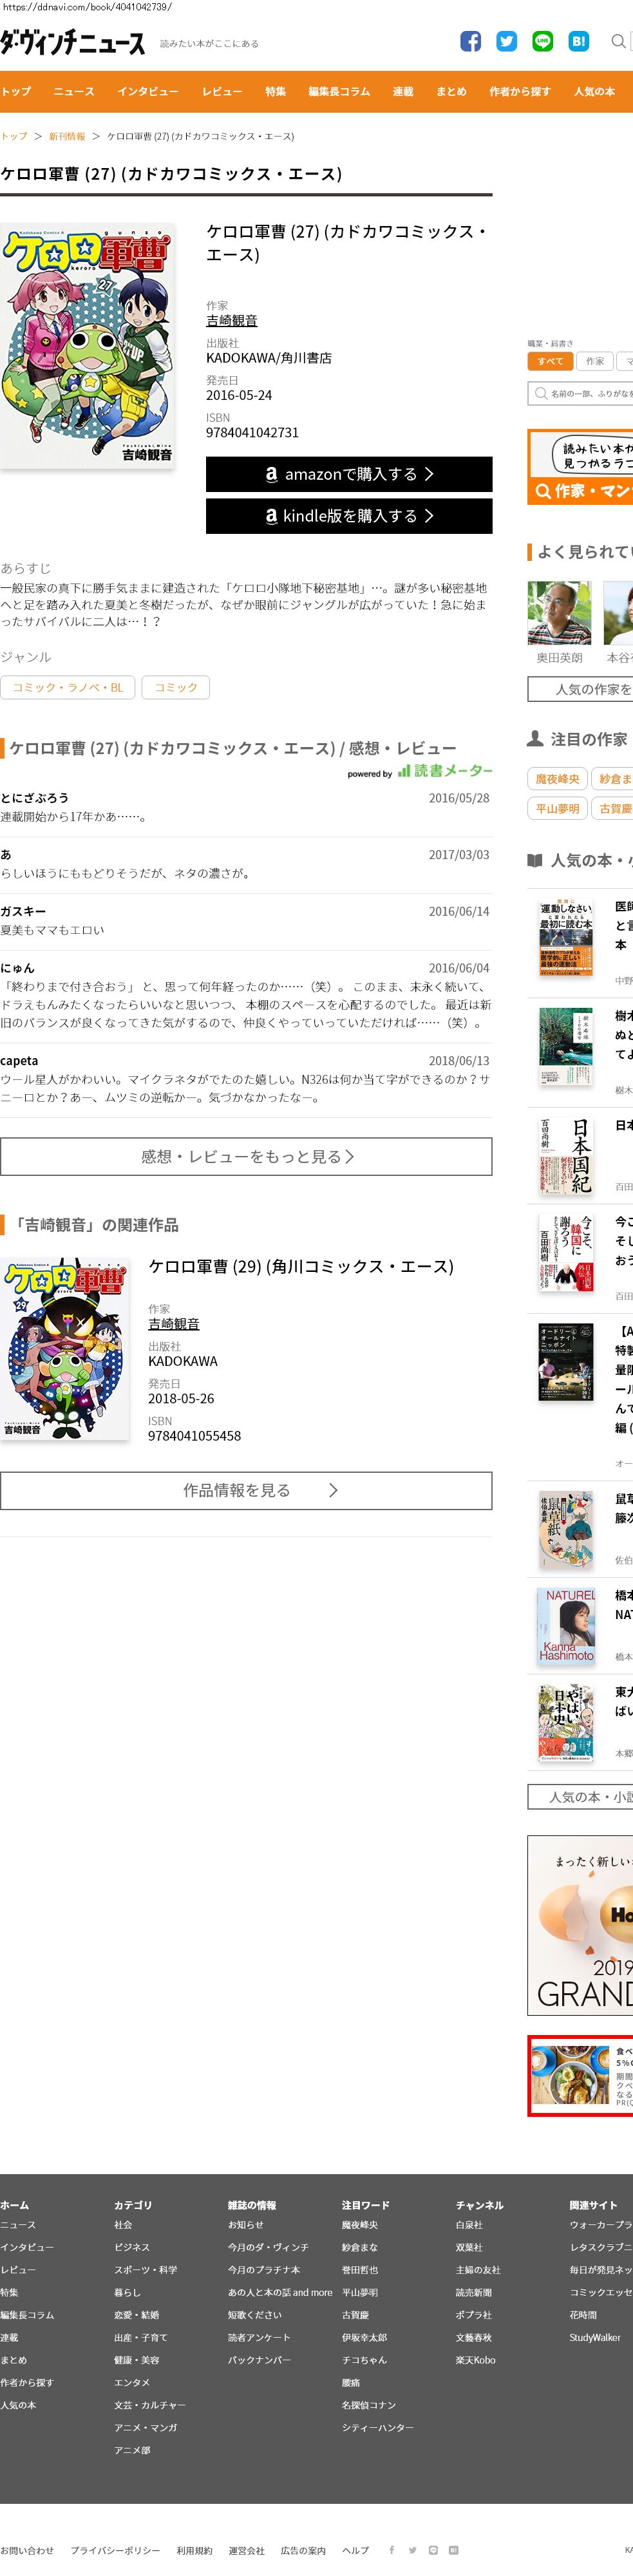Open the 編集長コラム navigation menu item
Image resolution: width=633 pixels, height=2576 pixels.
(339, 91)
